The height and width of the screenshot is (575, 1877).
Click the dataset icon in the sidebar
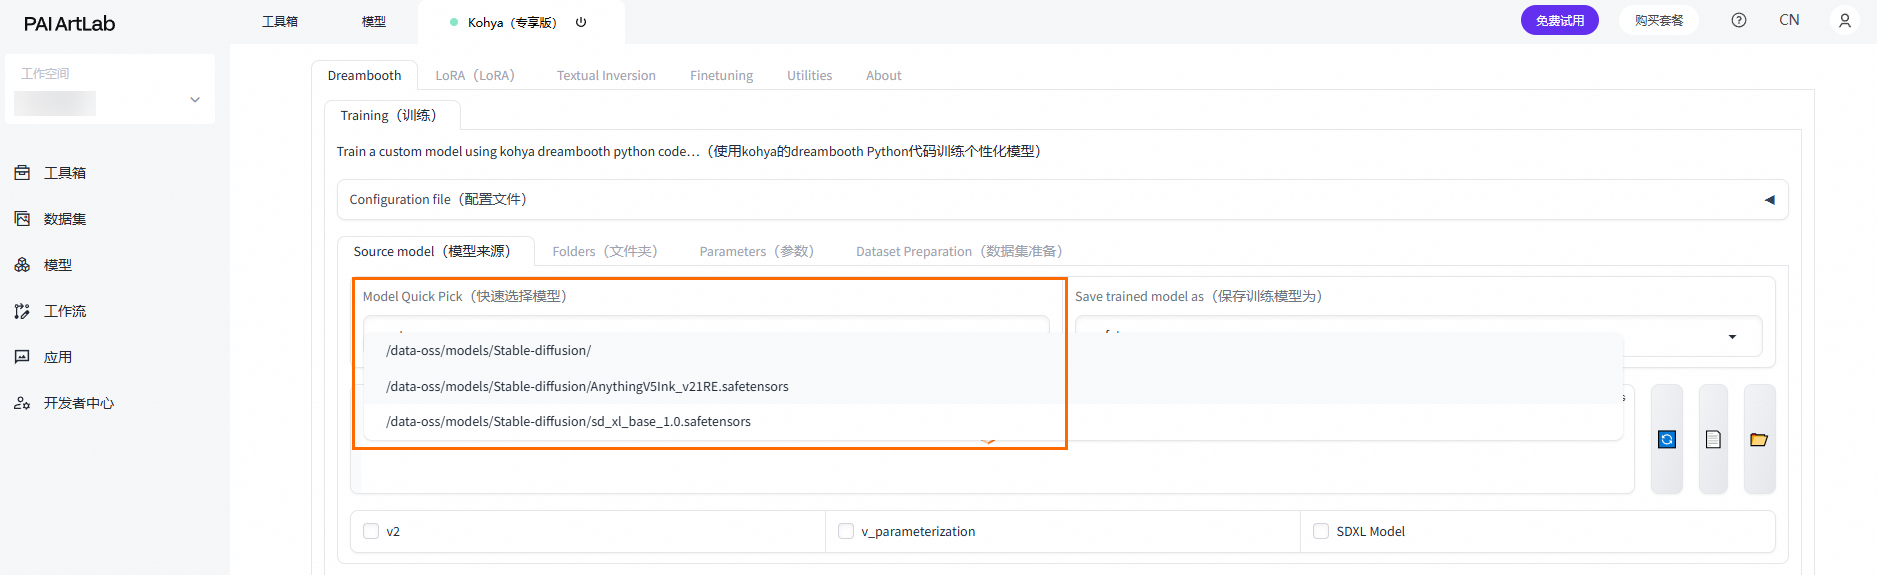tap(22, 219)
